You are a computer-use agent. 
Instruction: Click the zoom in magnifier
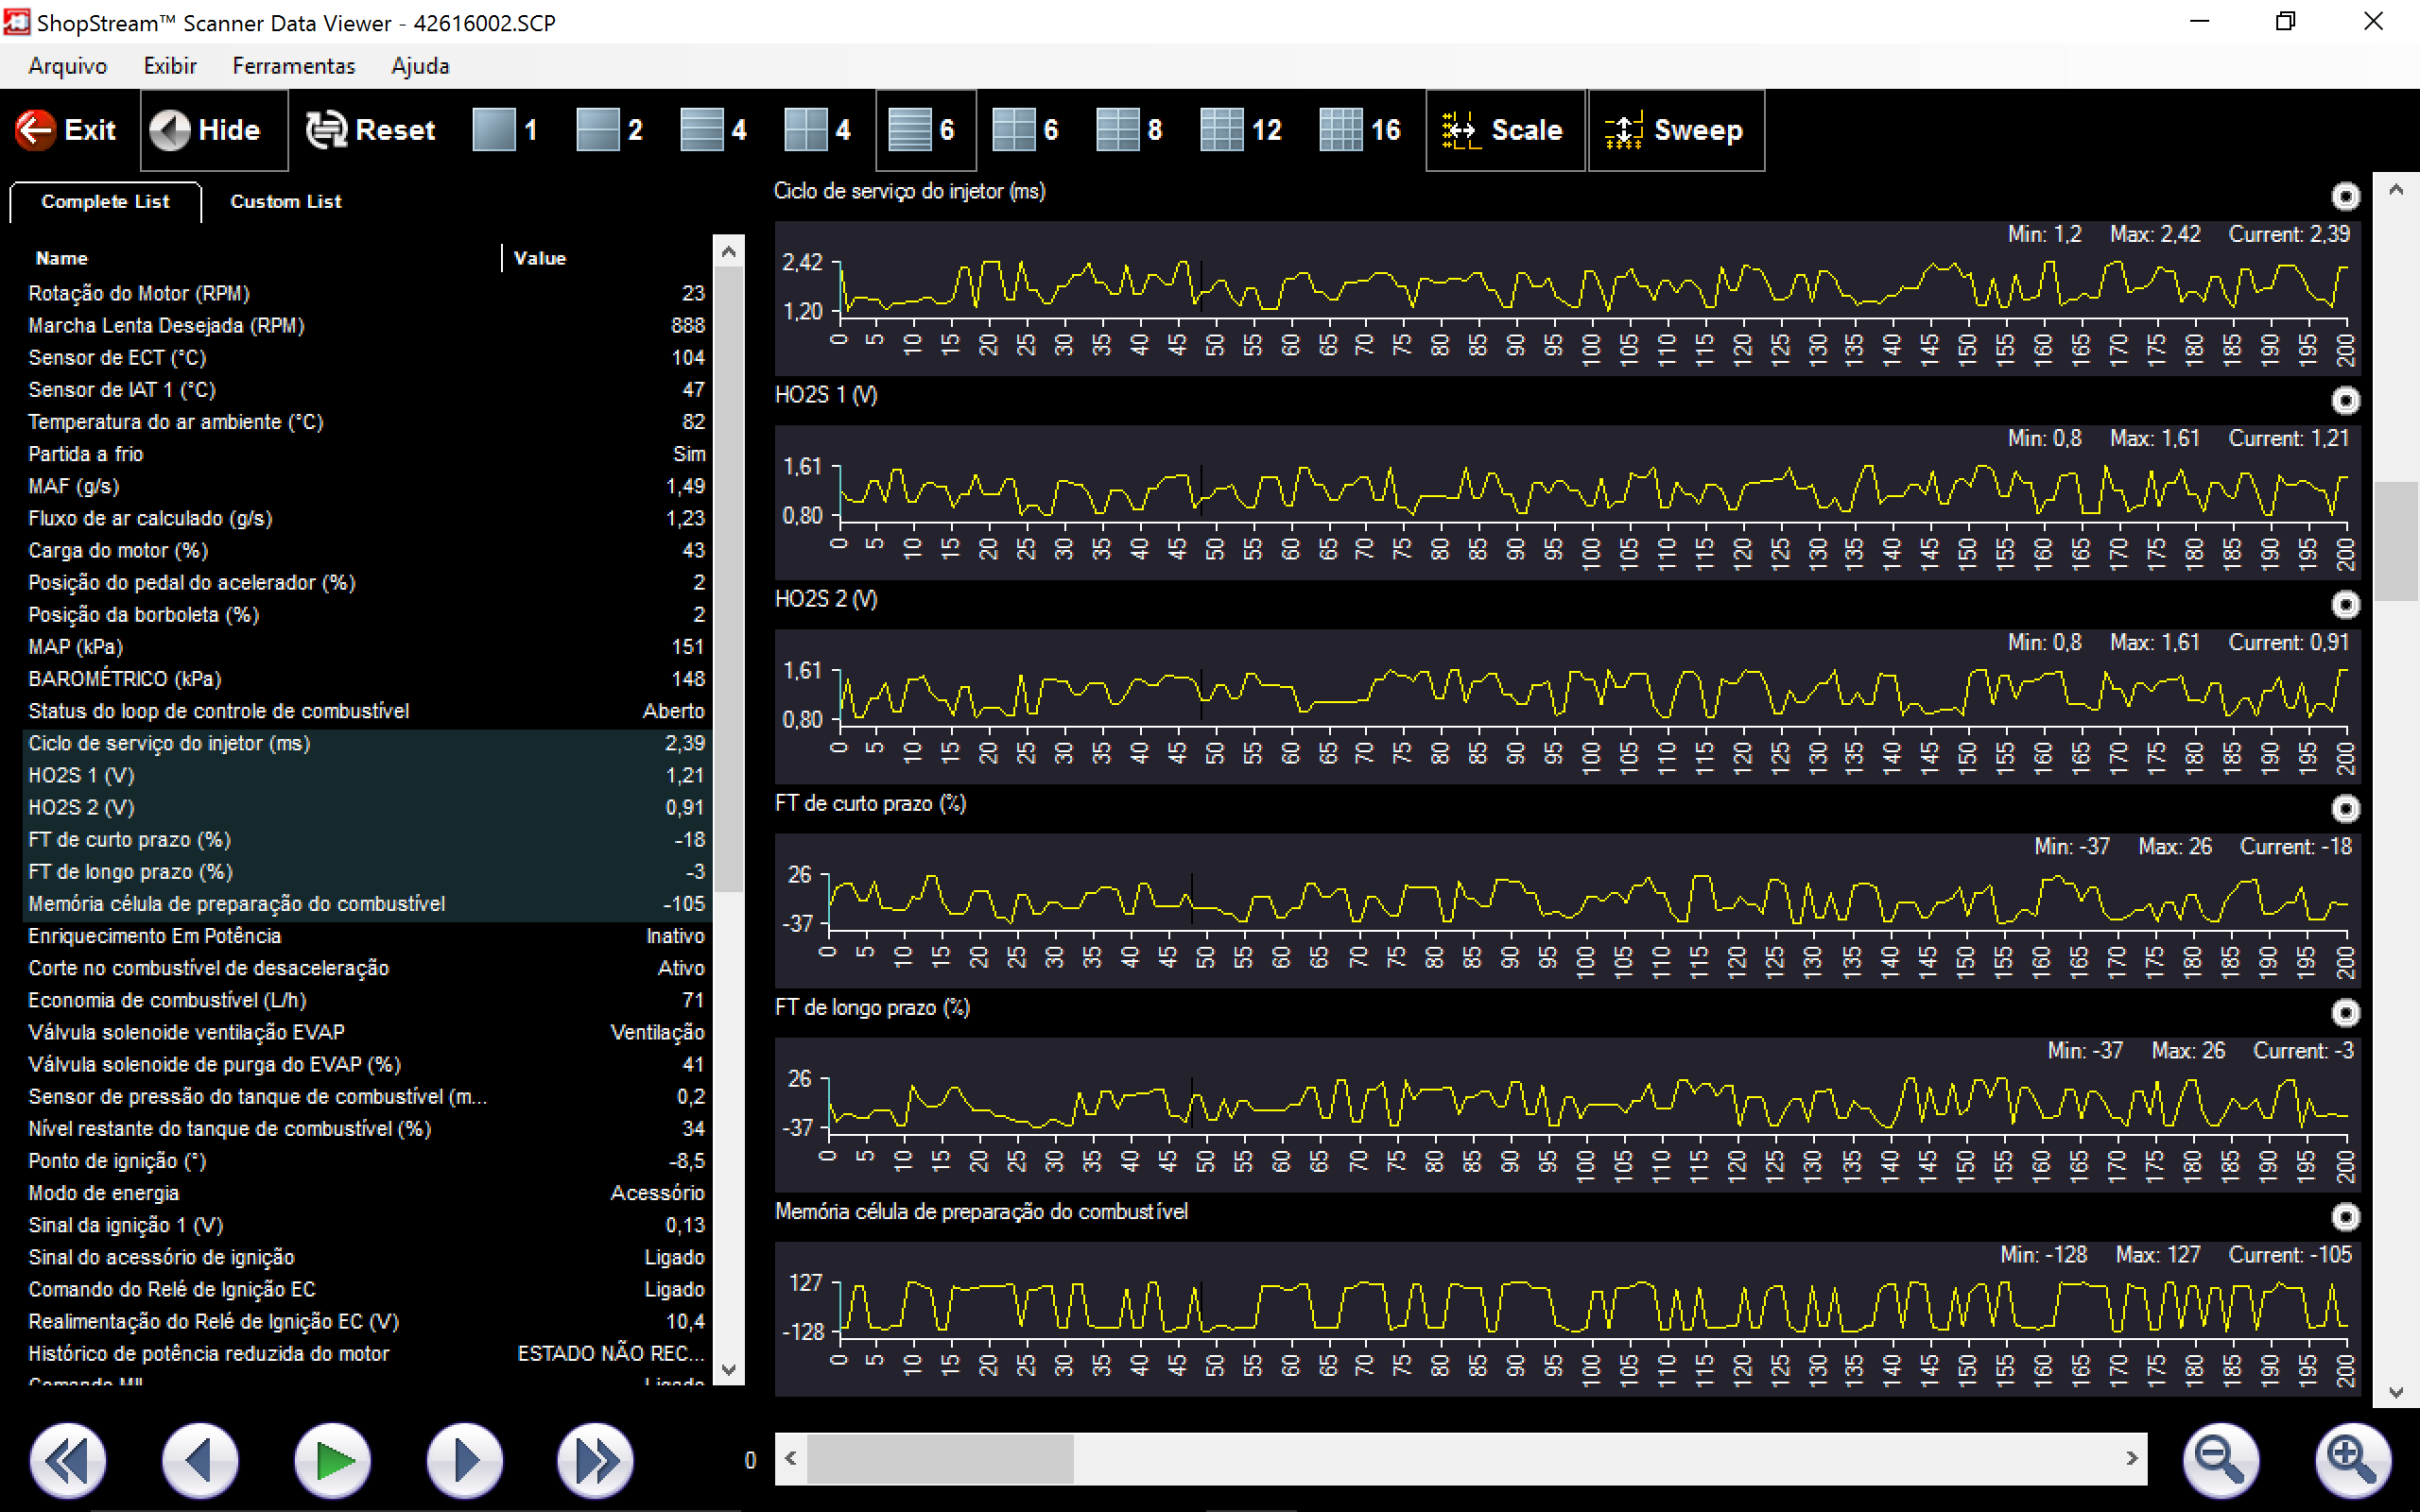click(x=2352, y=1460)
